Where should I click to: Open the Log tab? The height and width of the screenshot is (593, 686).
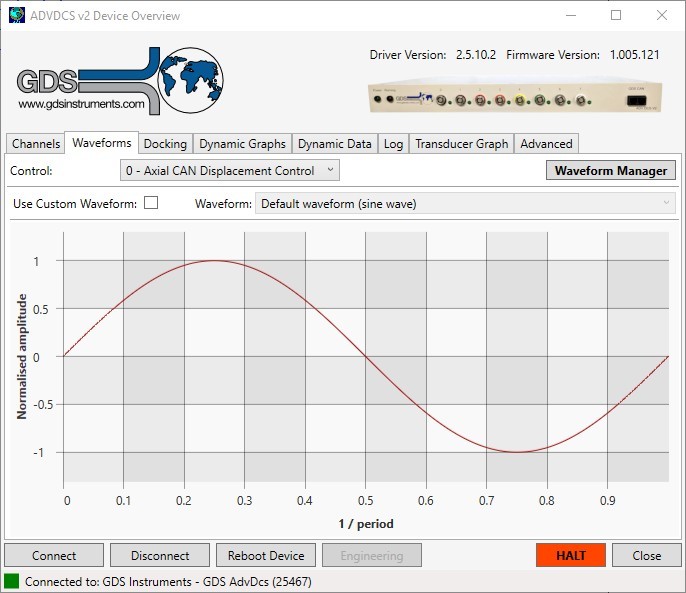[394, 144]
